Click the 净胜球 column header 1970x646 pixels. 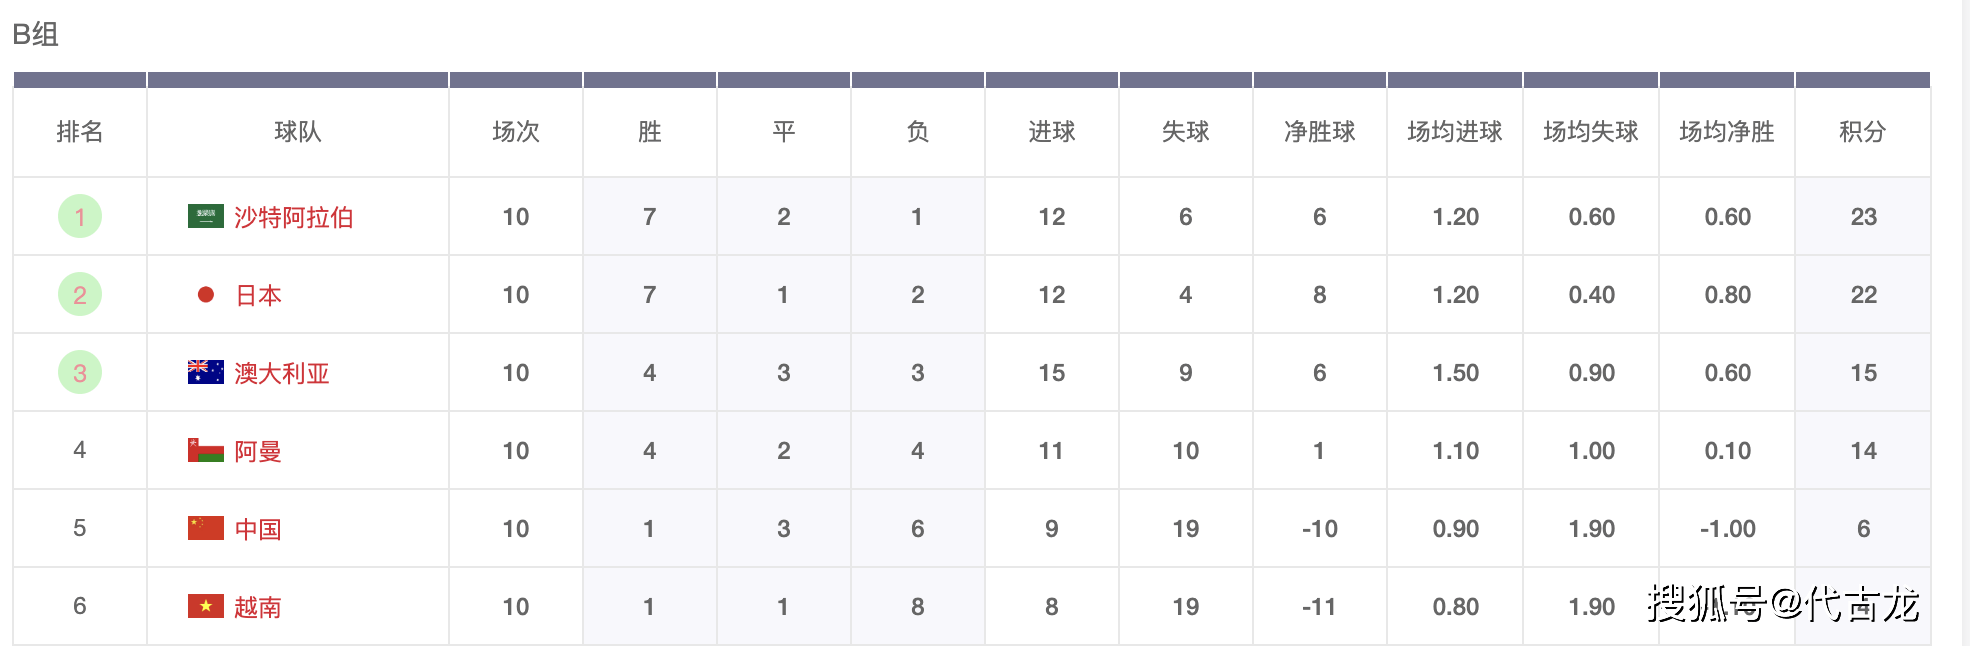point(1320,131)
